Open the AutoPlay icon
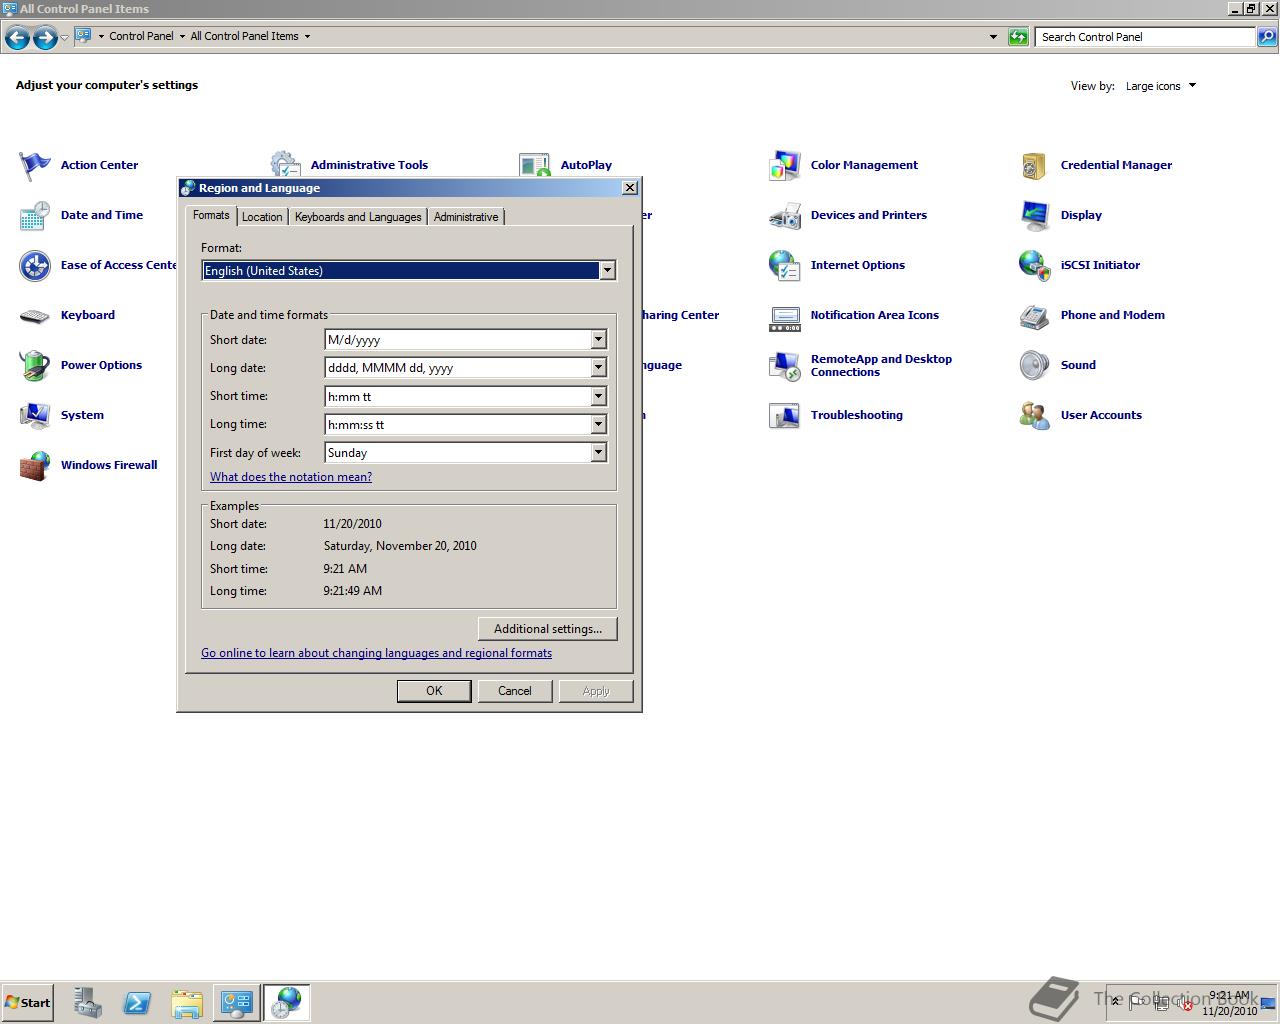The width and height of the screenshot is (1280, 1024). 535,165
